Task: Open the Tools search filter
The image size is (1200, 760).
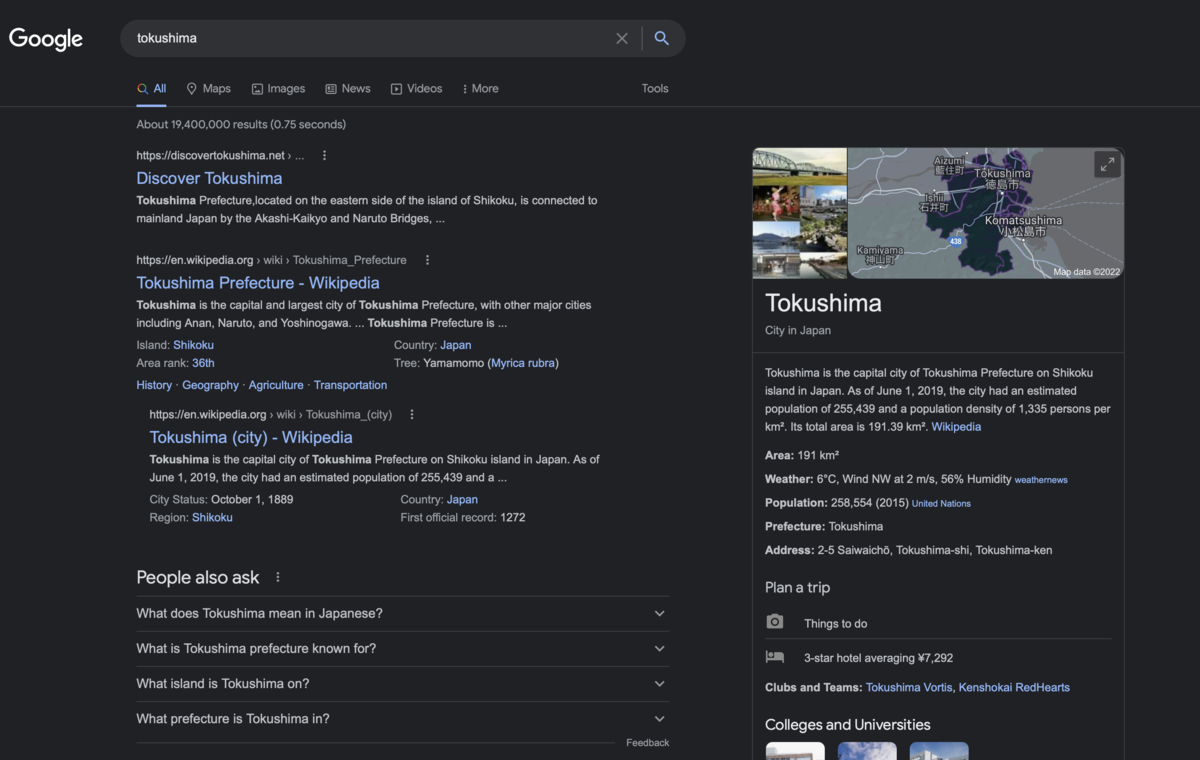Action: coord(655,89)
